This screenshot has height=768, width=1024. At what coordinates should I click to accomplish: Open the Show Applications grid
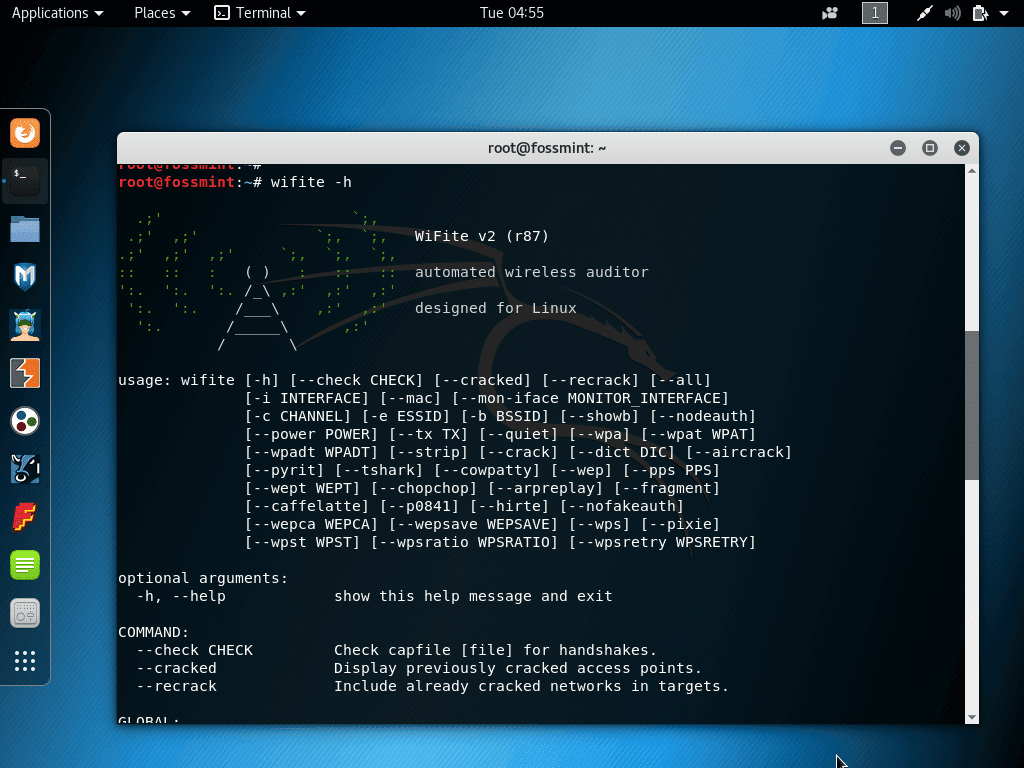pyautogui.click(x=24, y=661)
